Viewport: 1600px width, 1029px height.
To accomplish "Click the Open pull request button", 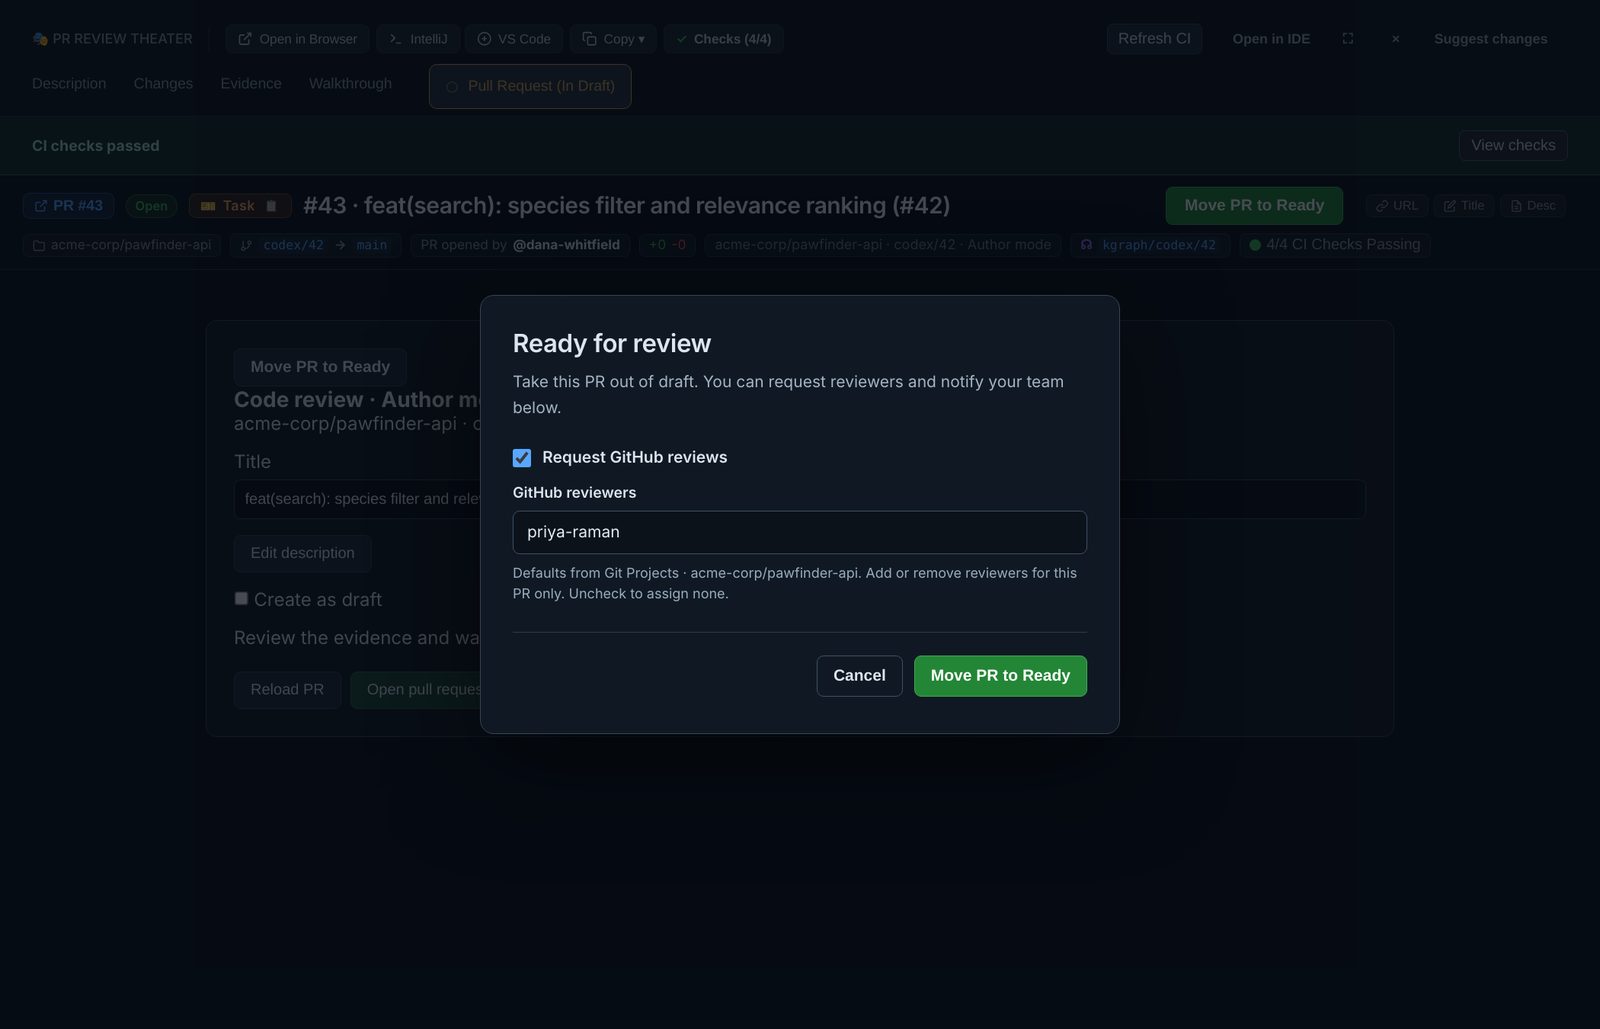I will (x=416, y=690).
